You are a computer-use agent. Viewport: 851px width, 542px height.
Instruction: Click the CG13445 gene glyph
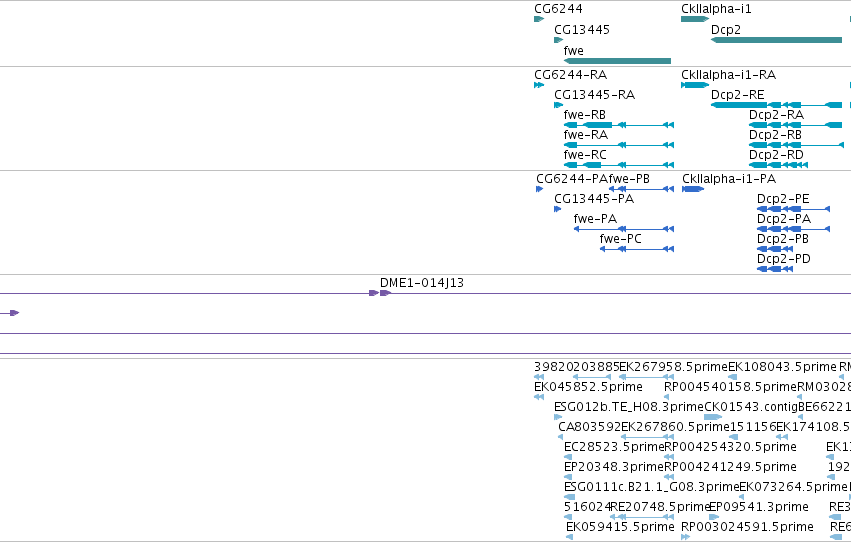(558, 40)
